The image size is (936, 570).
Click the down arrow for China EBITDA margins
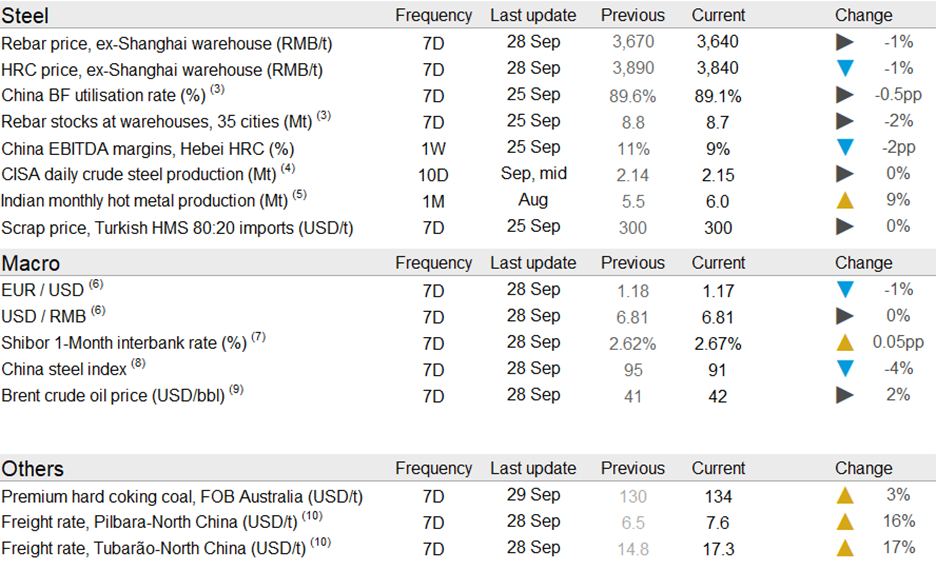tap(845, 147)
